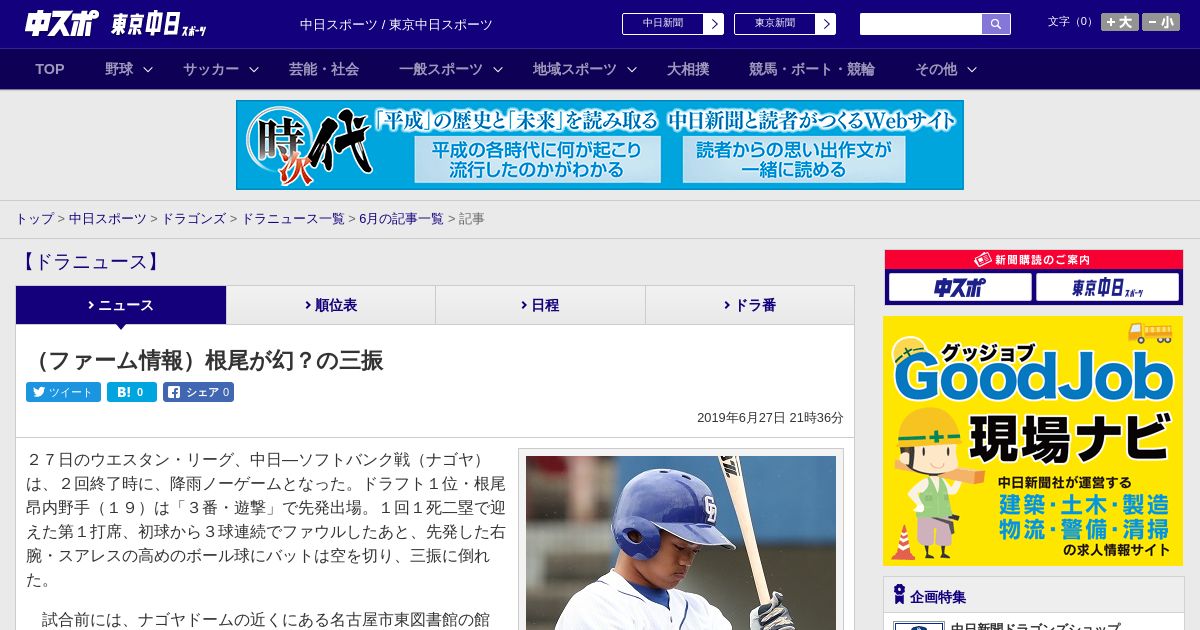Go to TOP in the navigation bar
The height and width of the screenshot is (630, 1200).
50,69
